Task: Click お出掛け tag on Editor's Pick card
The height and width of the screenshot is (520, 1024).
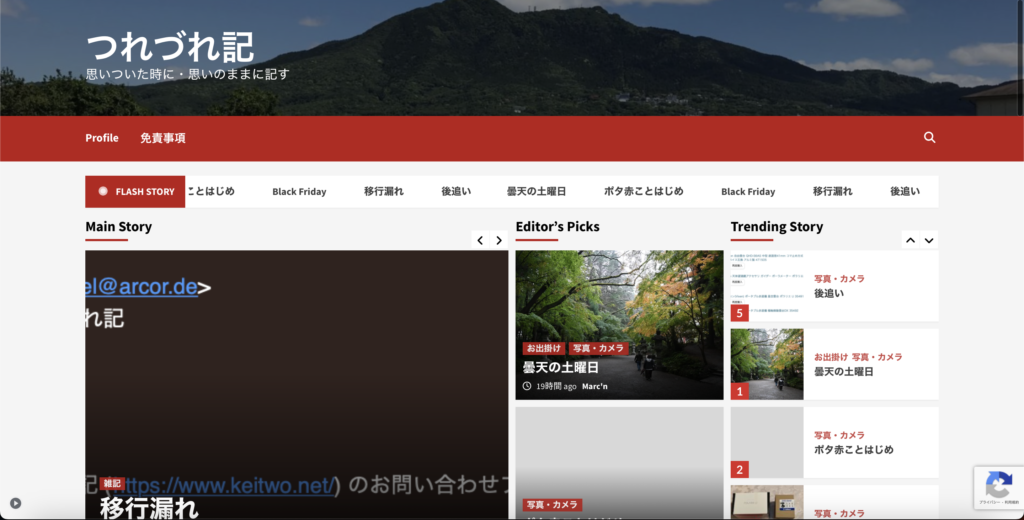Action: tap(543, 348)
